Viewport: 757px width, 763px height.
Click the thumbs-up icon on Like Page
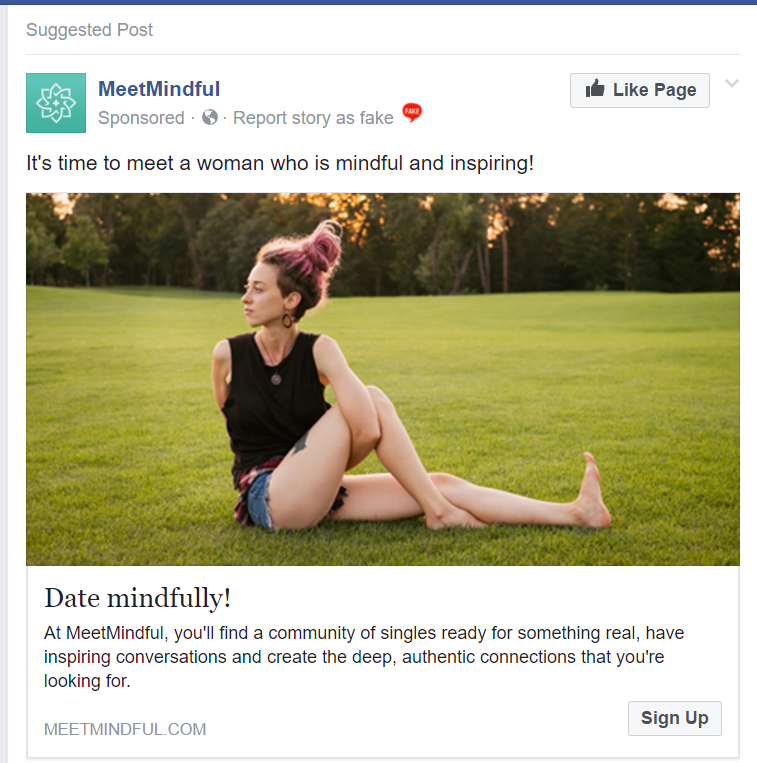coord(595,90)
